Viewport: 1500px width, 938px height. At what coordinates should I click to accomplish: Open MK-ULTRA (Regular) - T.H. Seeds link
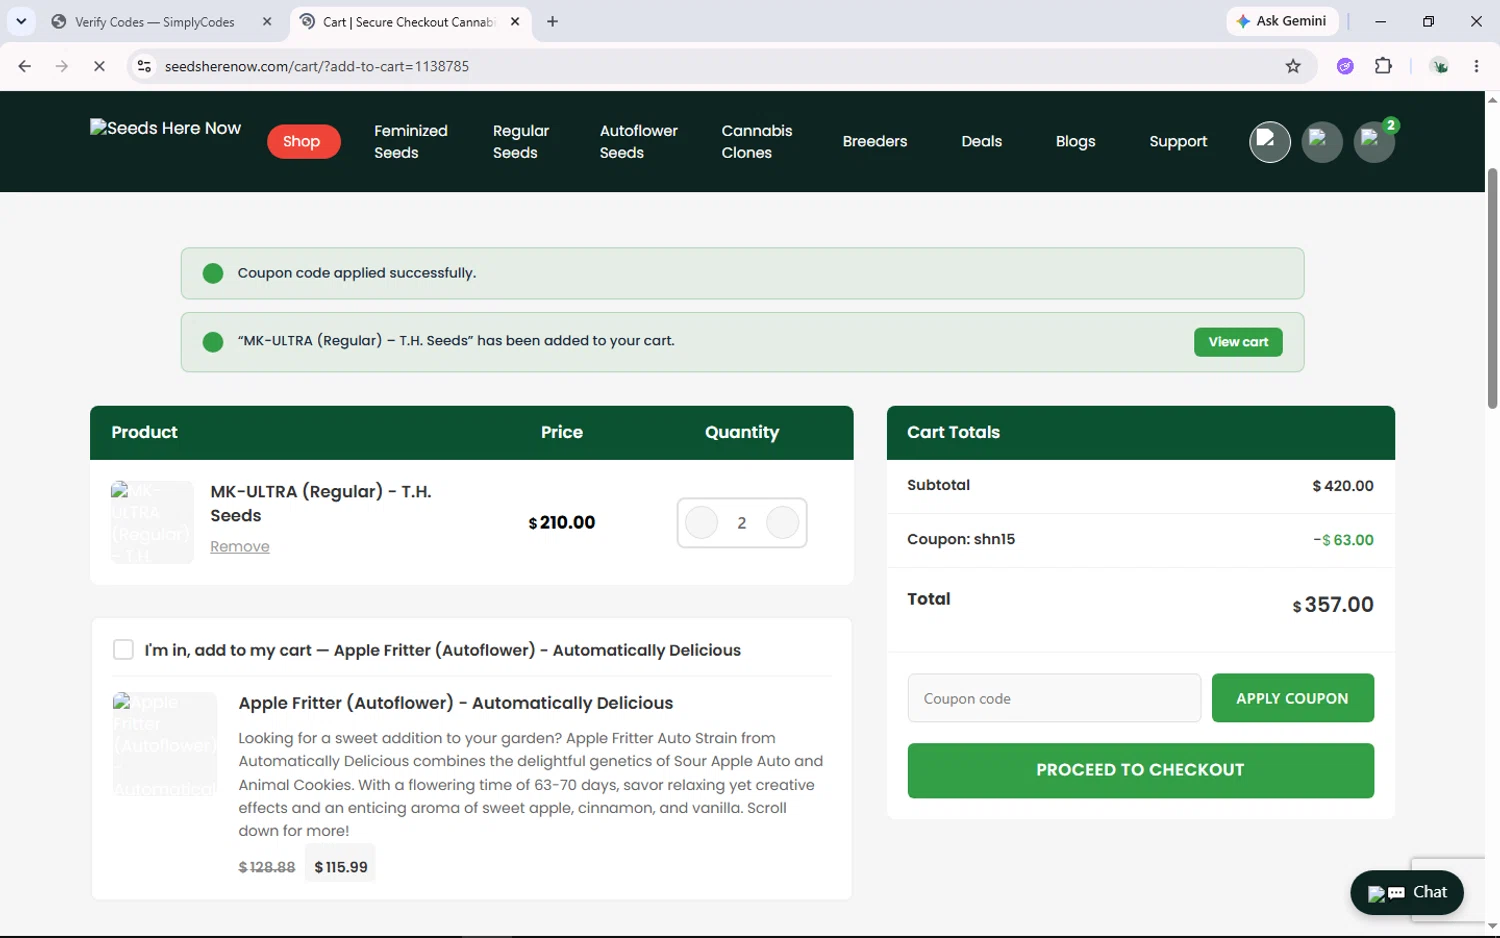click(x=320, y=503)
